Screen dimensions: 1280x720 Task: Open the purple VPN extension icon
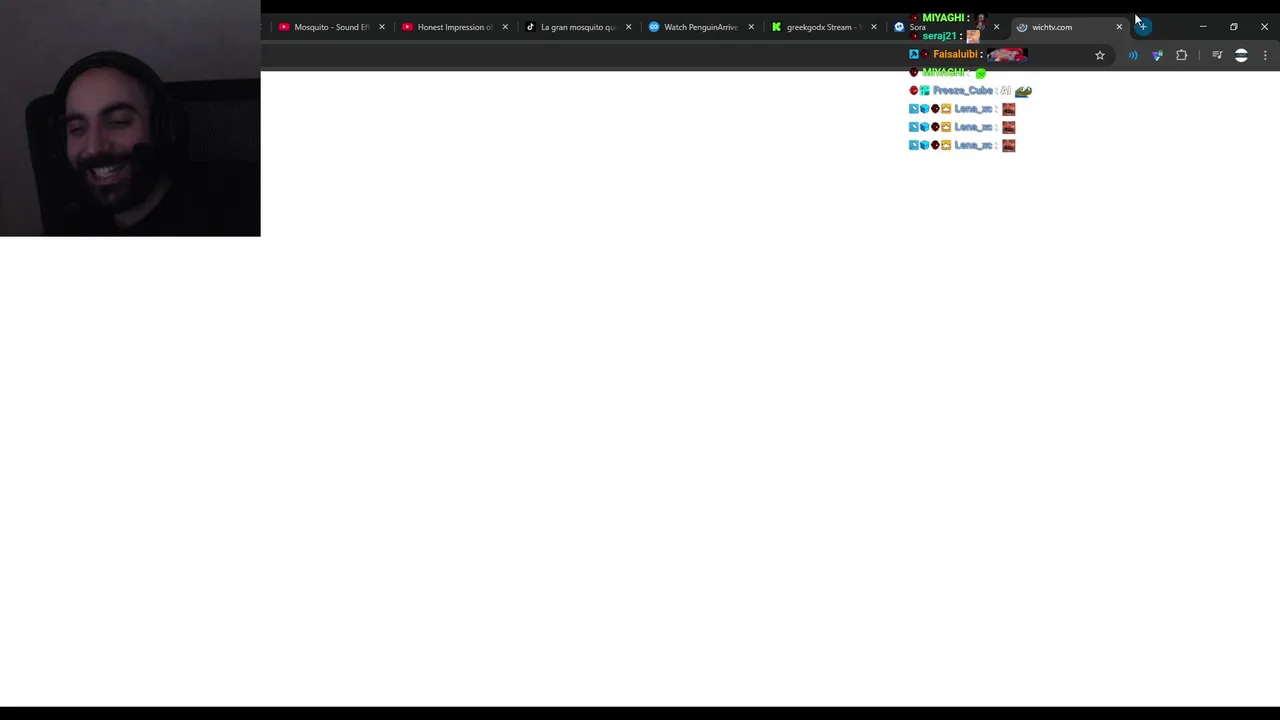coord(1157,55)
